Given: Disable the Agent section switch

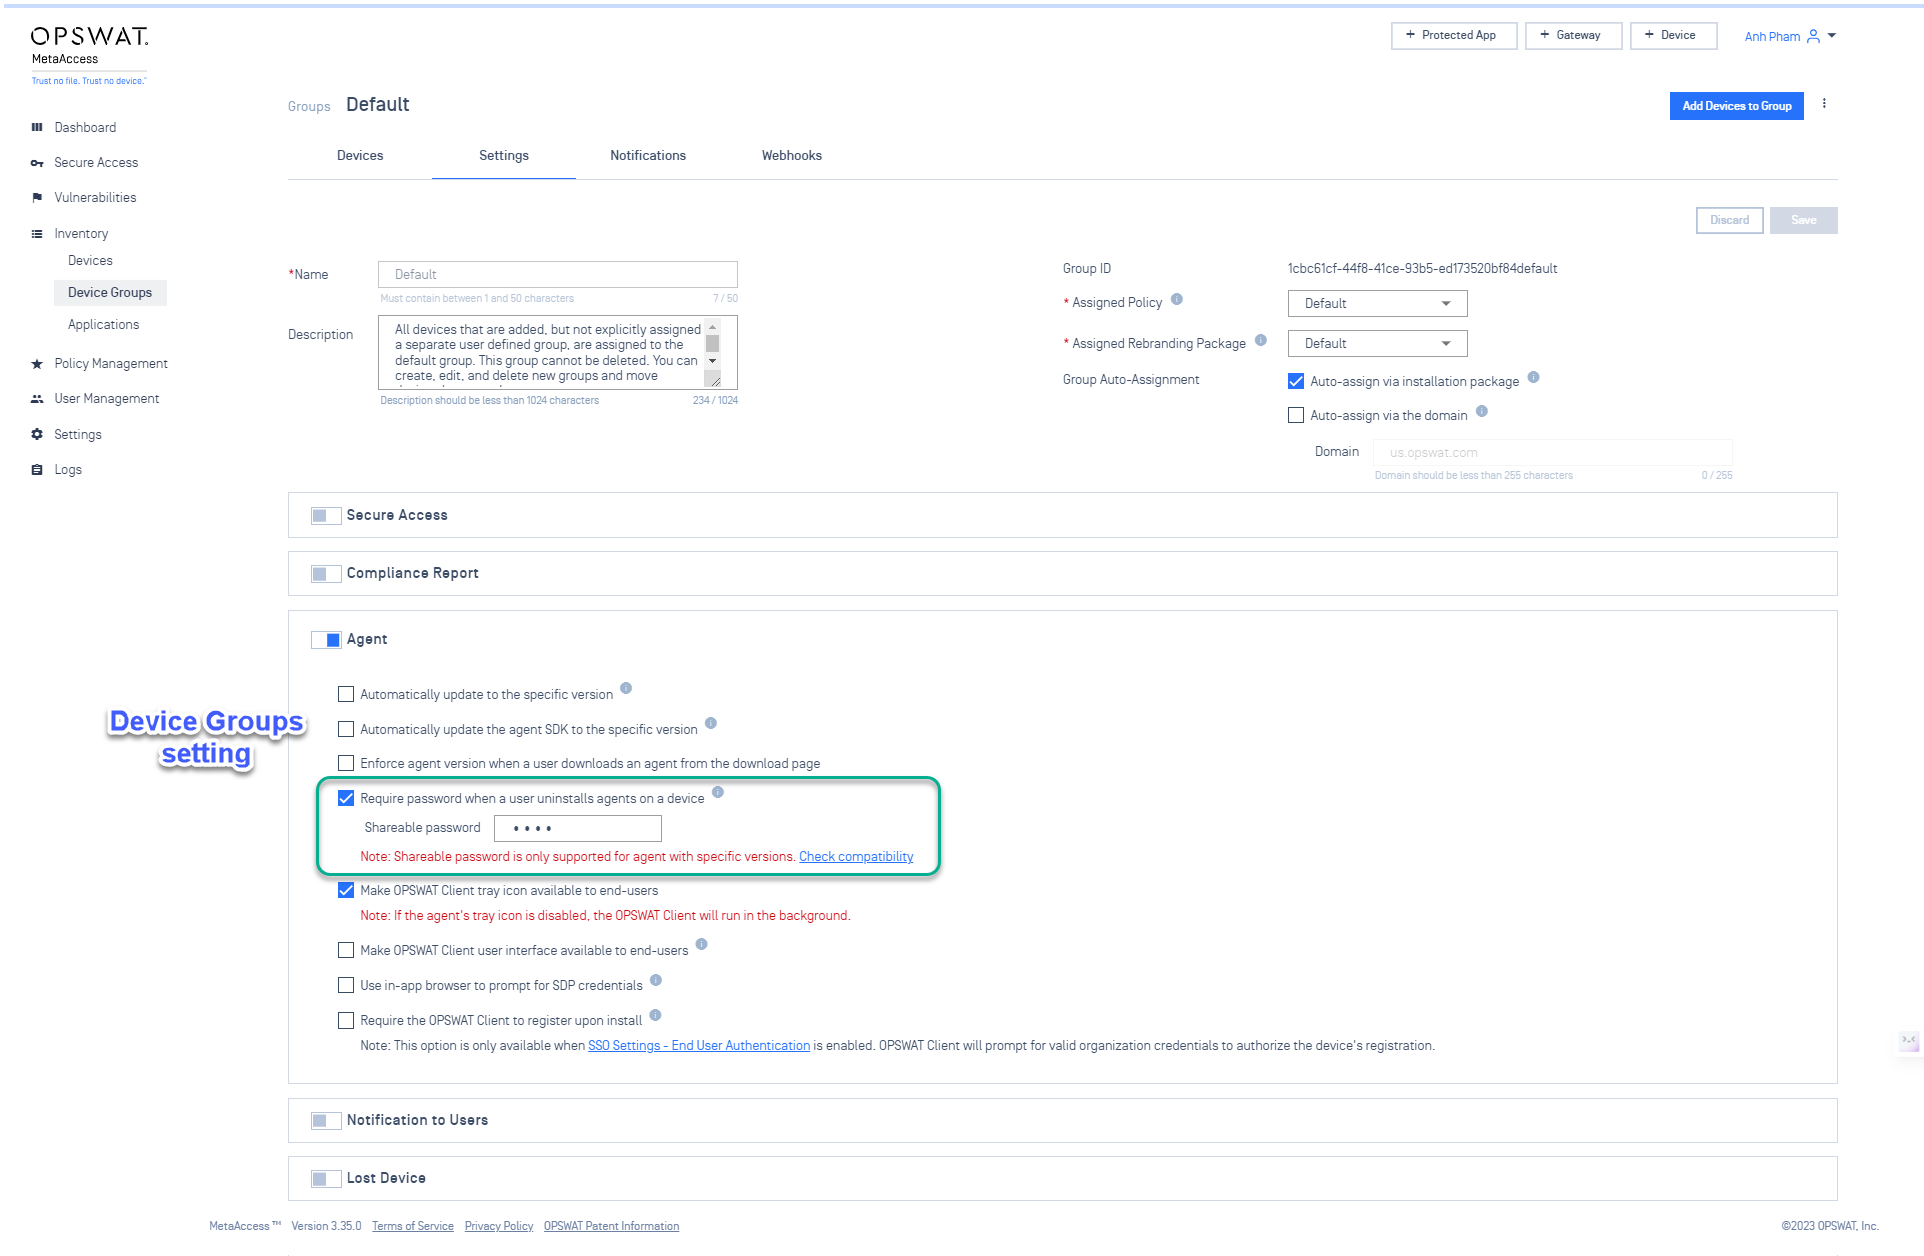Looking at the screenshot, I should (326, 640).
